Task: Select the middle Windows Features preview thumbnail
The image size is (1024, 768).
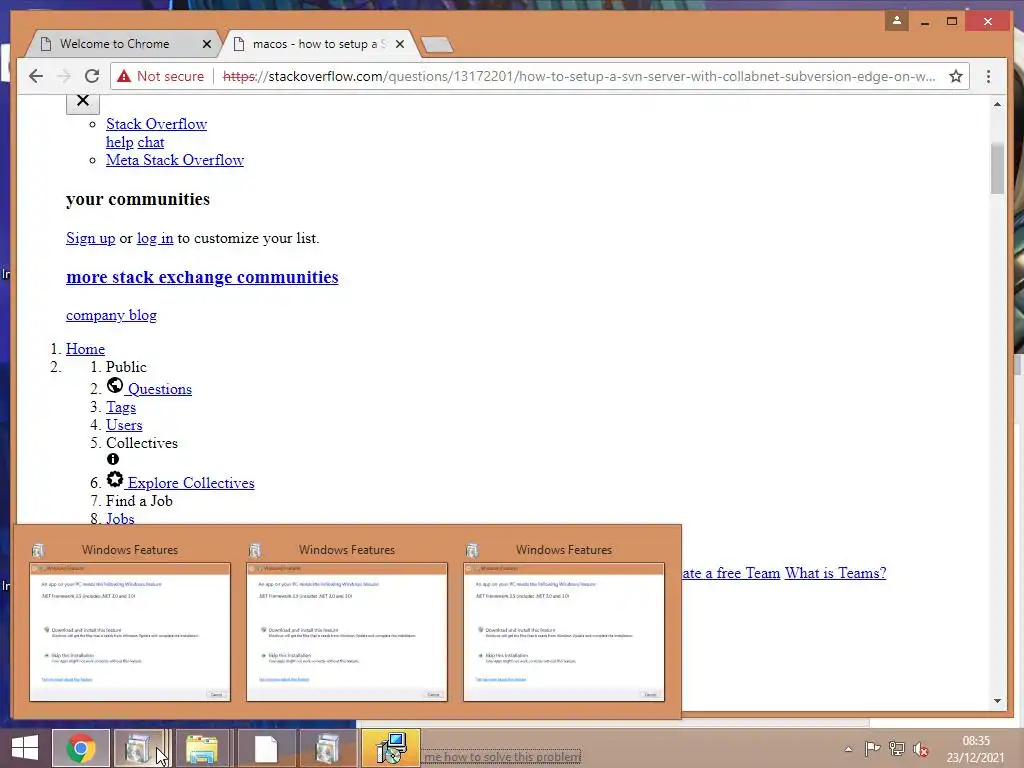Action: coord(347,632)
